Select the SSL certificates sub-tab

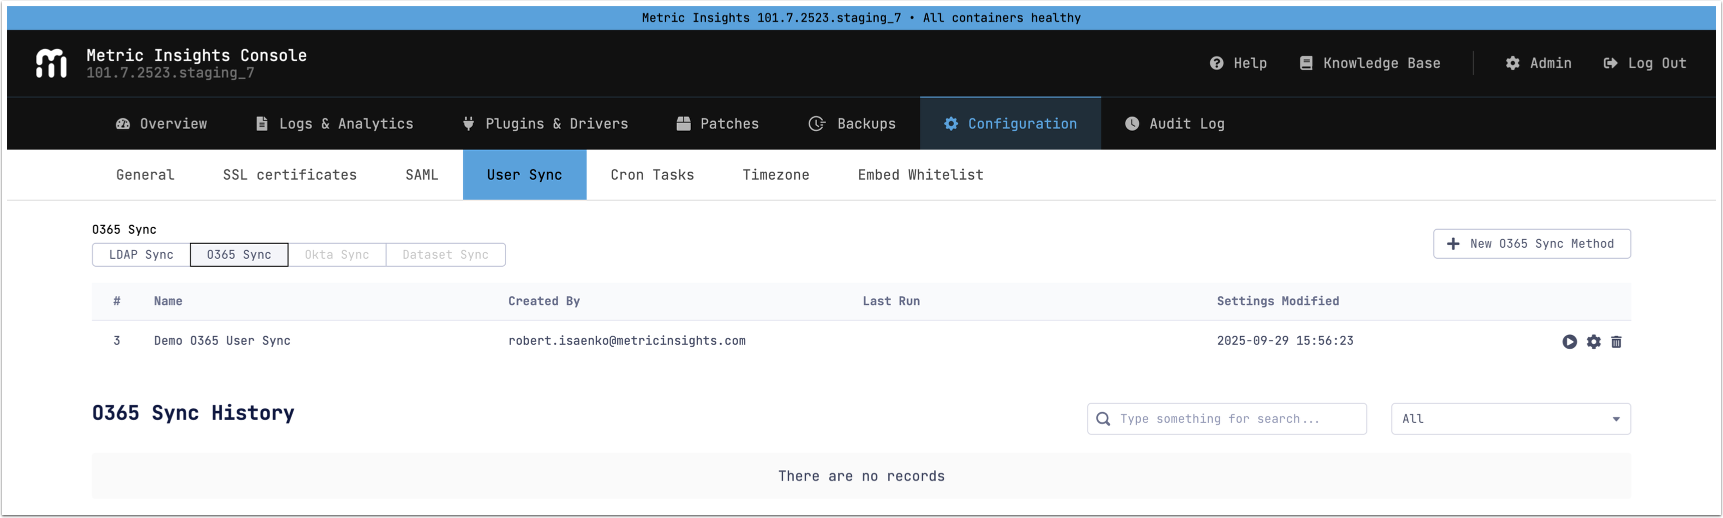pos(290,175)
